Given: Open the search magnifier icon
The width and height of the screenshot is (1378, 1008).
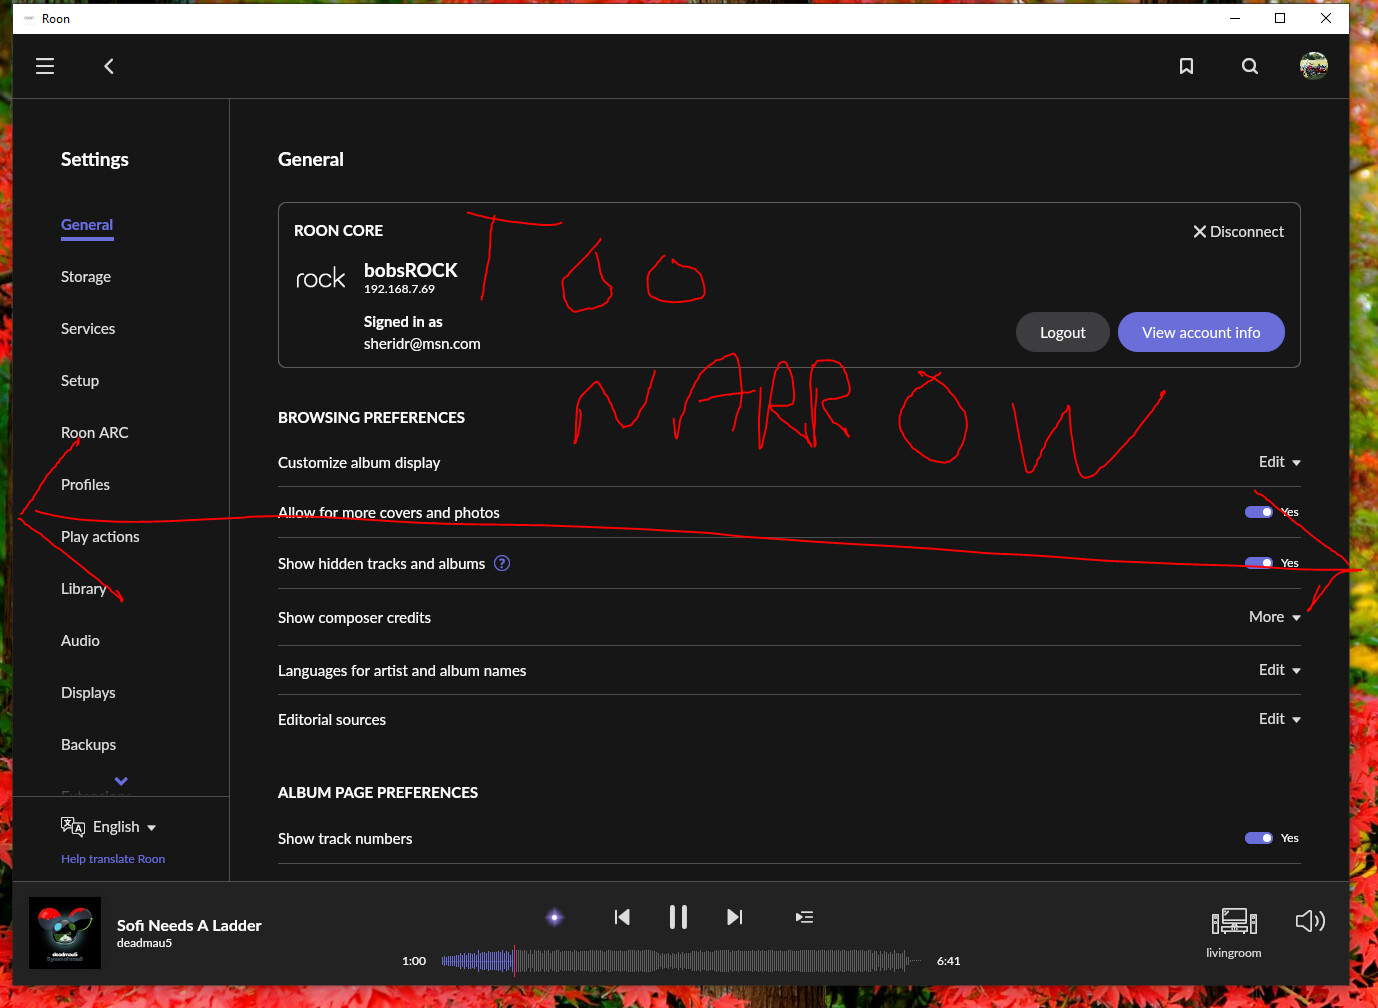Looking at the screenshot, I should coord(1250,66).
